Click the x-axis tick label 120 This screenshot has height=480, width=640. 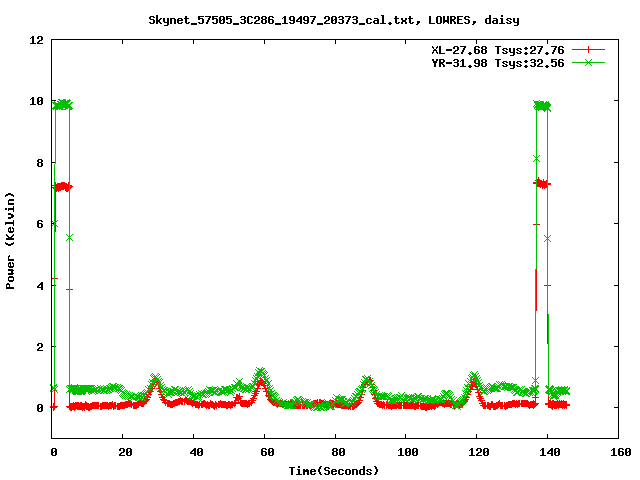click(479, 452)
